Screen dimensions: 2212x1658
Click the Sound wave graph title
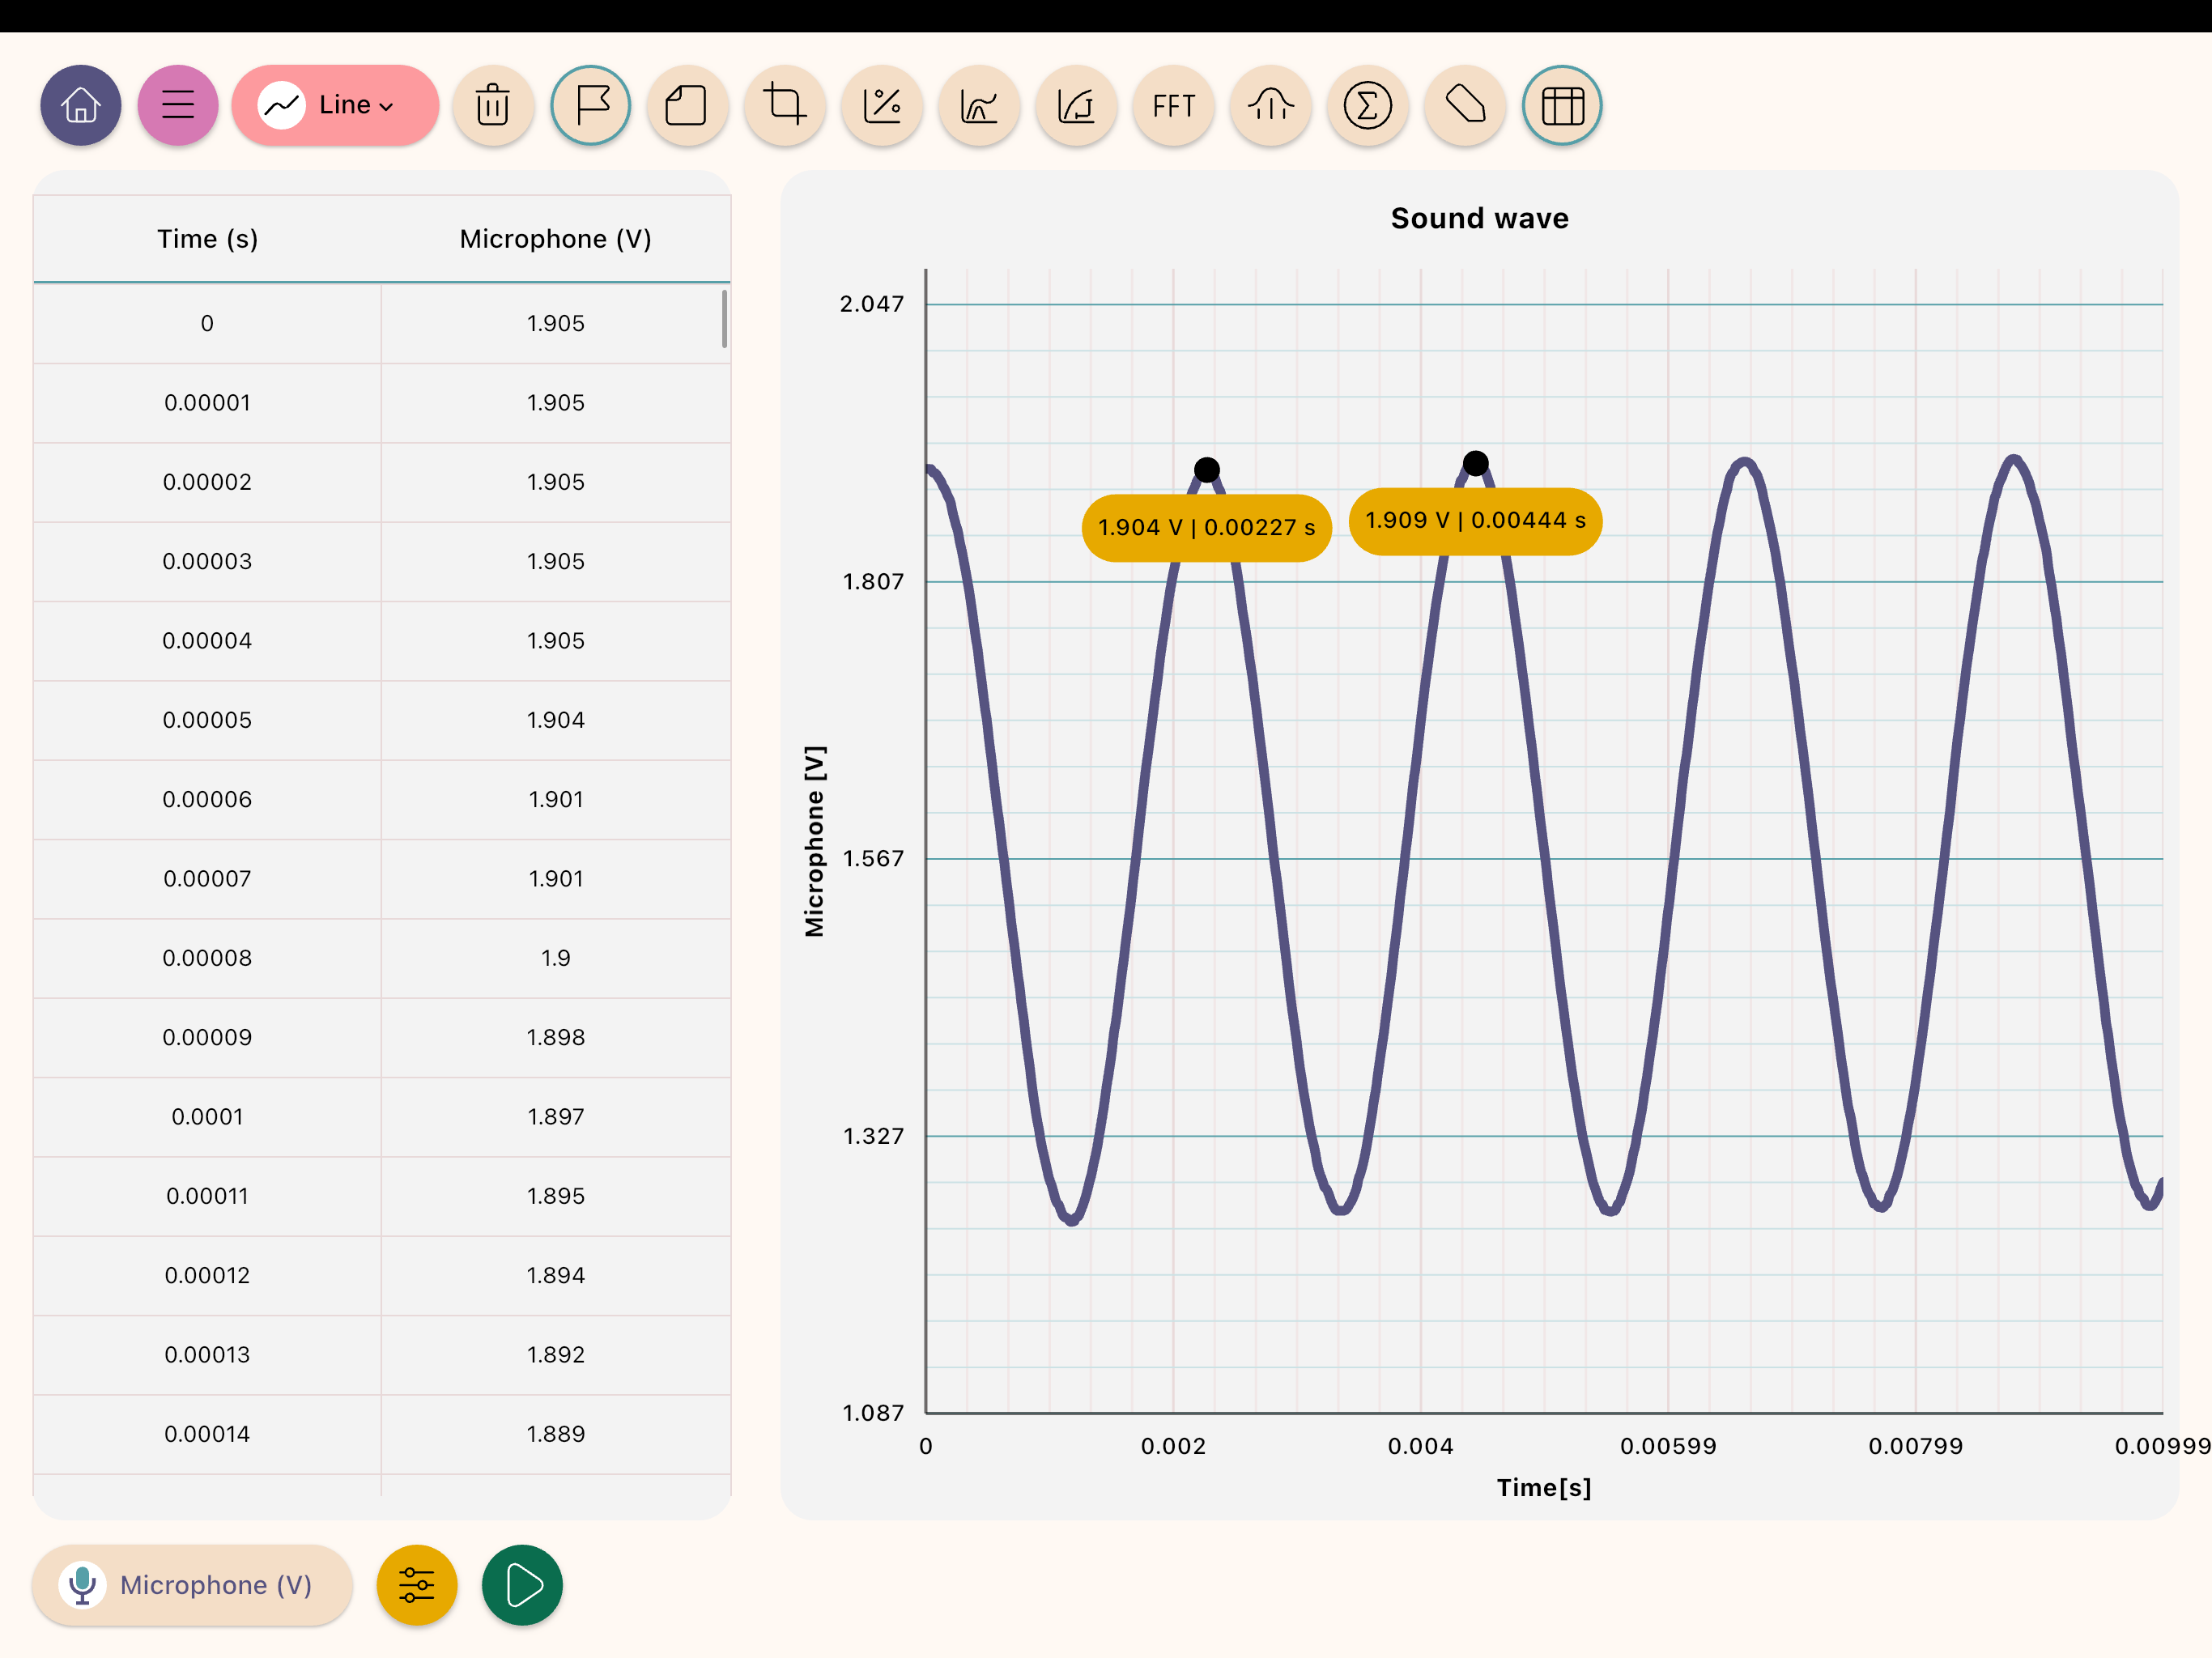point(1479,218)
